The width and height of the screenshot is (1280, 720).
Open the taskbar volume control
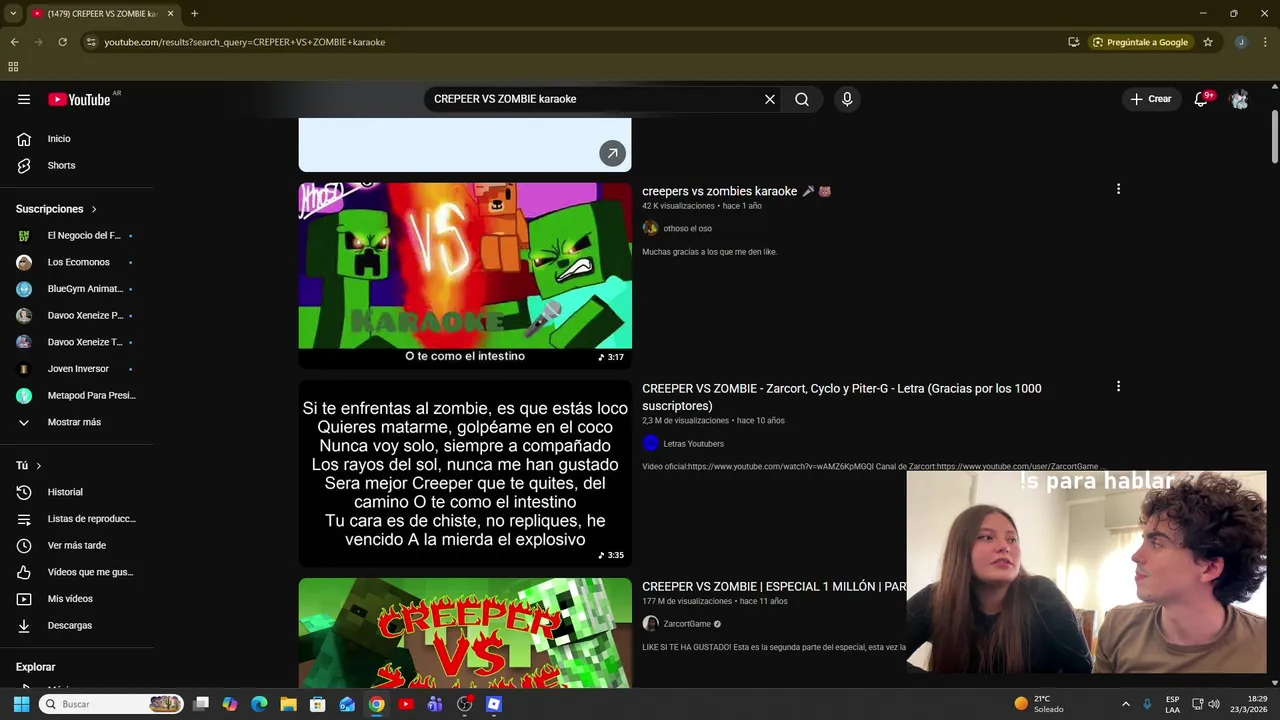[x=1214, y=704]
